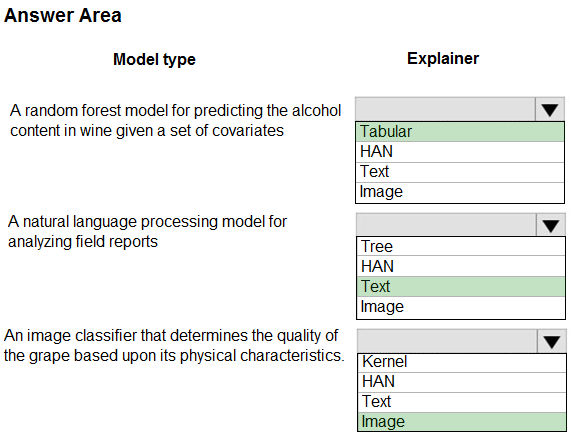The width and height of the screenshot is (575, 439).
Task: Click the image classifier explainer combo box field
Action: 447,341
